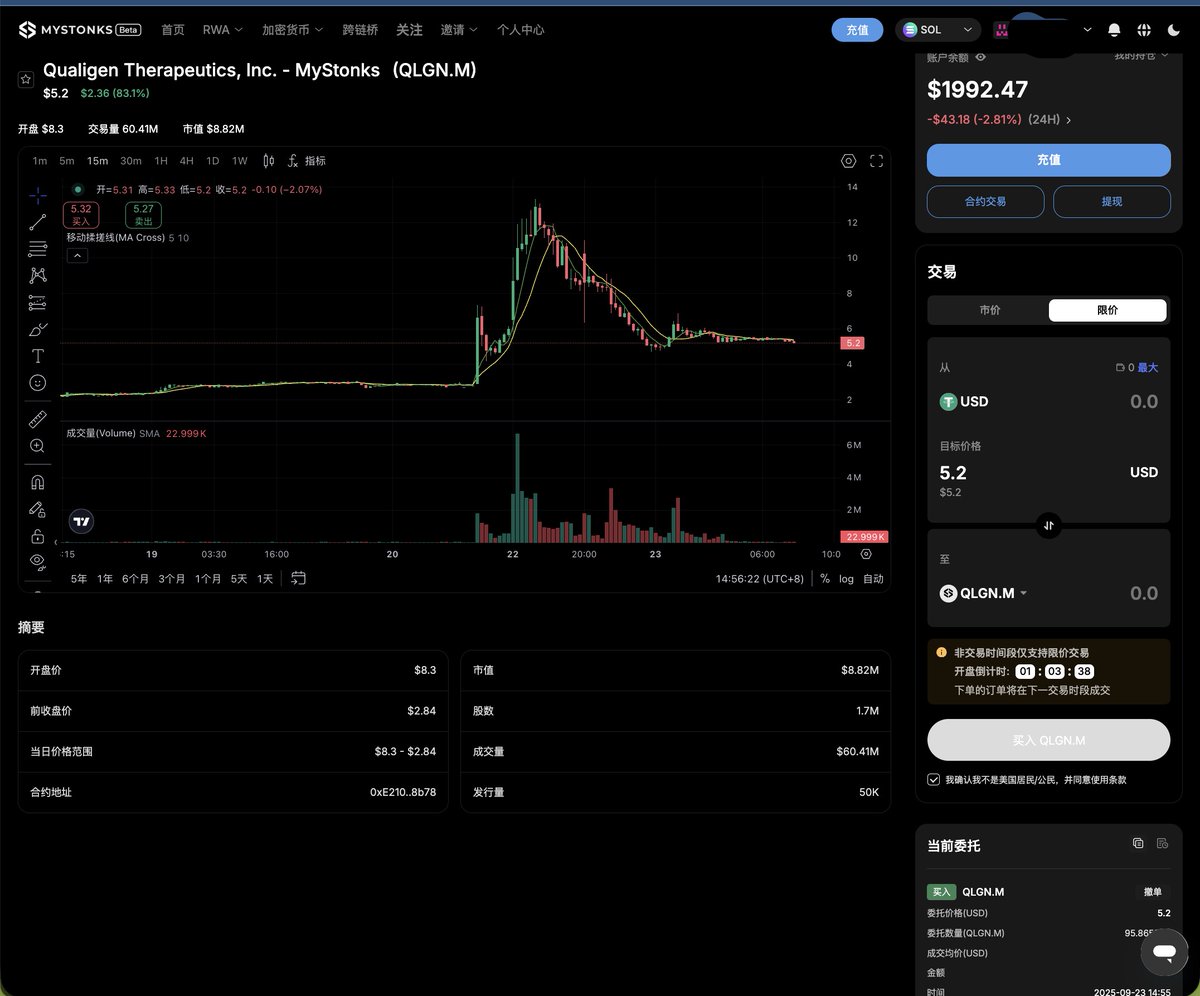The width and height of the screenshot is (1200, 996).
Task: Toggle account balance visibility eye
Action: [x=981, y=57]
